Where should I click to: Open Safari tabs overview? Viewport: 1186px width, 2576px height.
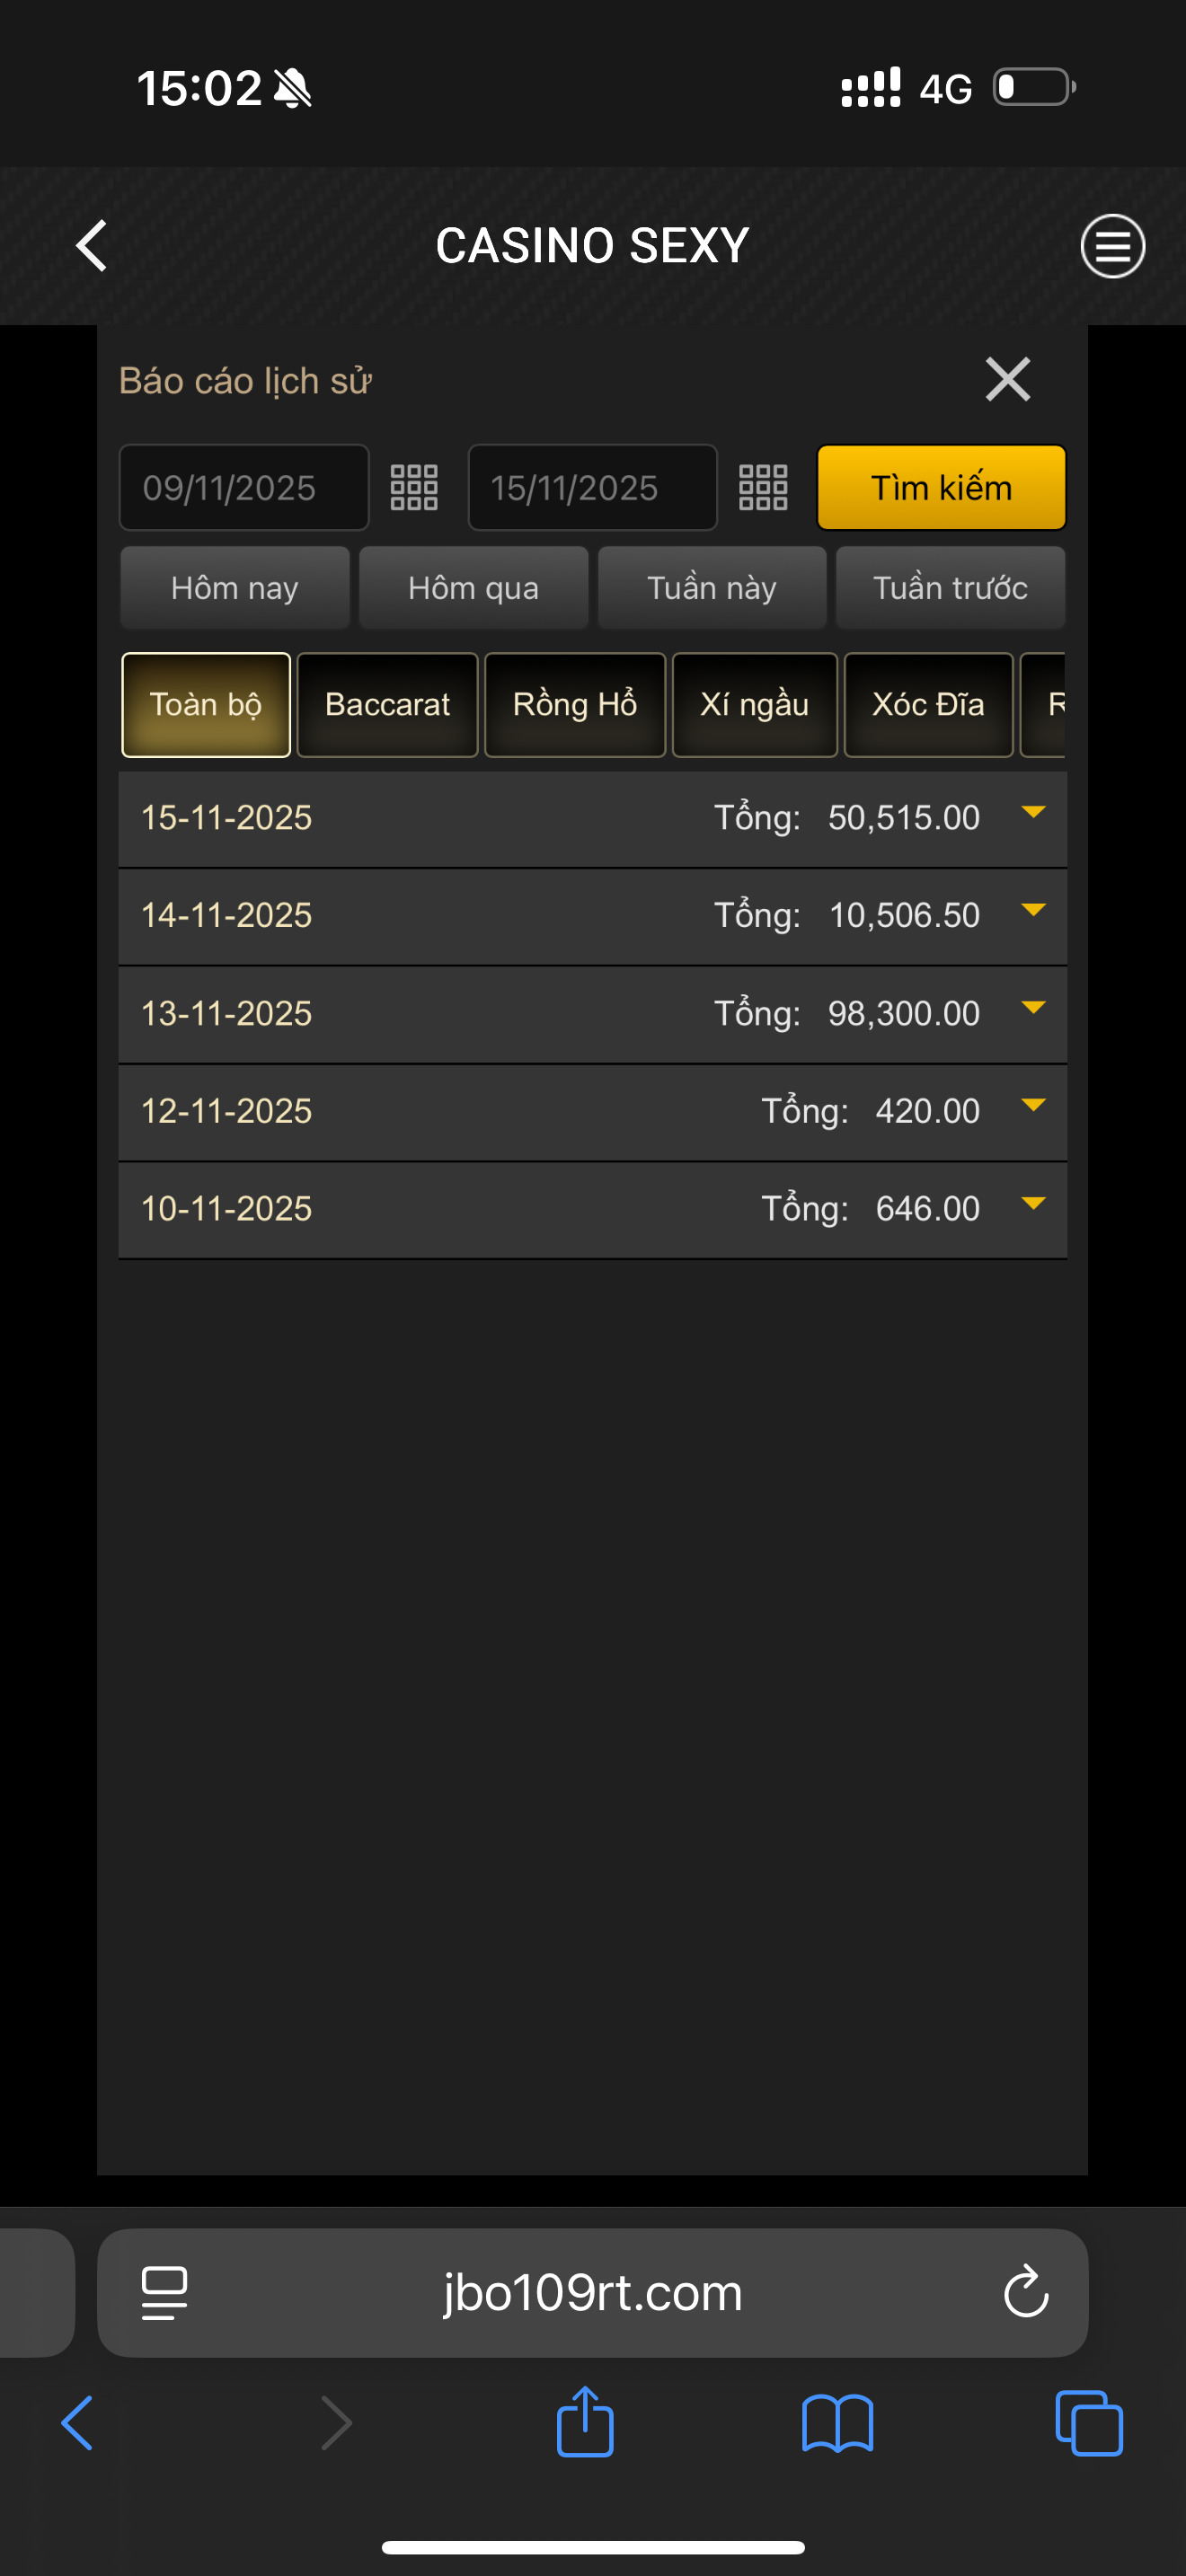(1088, 2423)
